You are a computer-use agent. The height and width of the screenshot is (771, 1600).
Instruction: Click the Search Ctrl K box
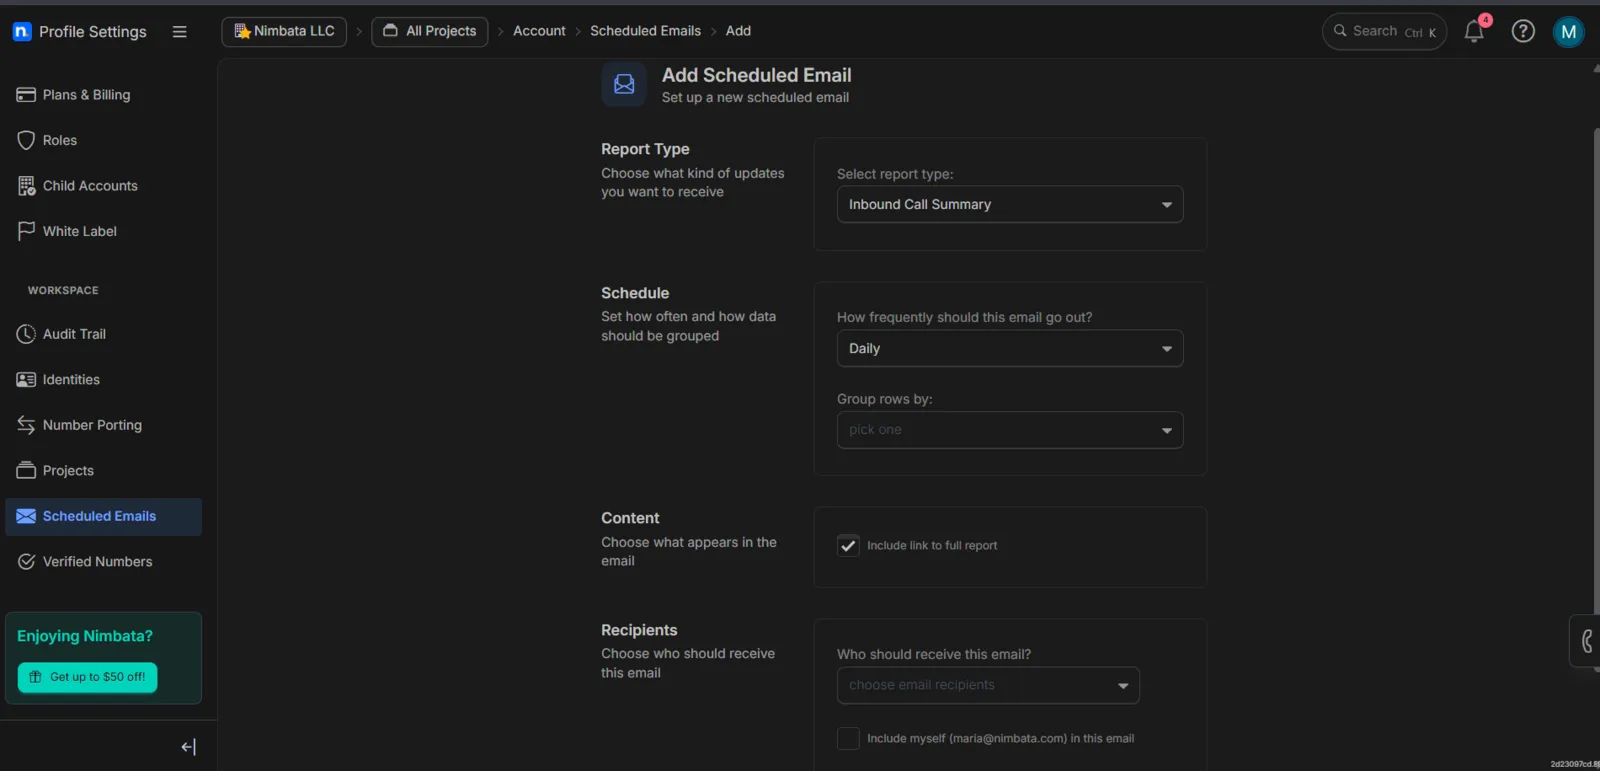coord(1385,31)
